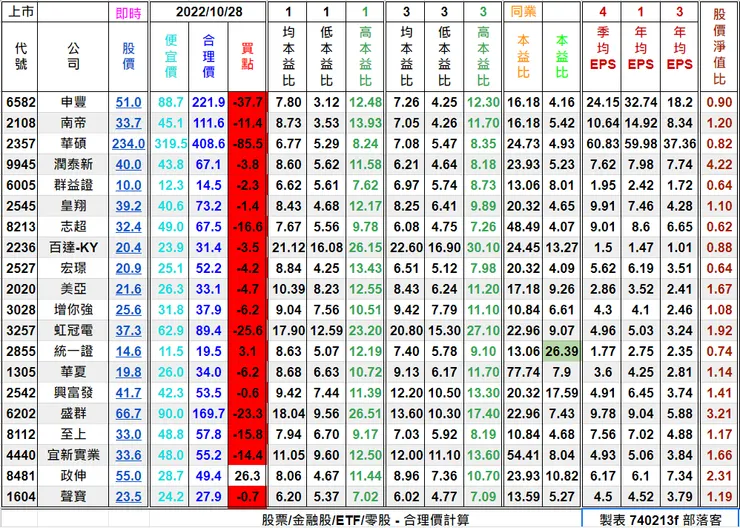740x528 pixels.
Task: Select the 3年均 EPS 37.36 cell
Action: coord(679,144)
